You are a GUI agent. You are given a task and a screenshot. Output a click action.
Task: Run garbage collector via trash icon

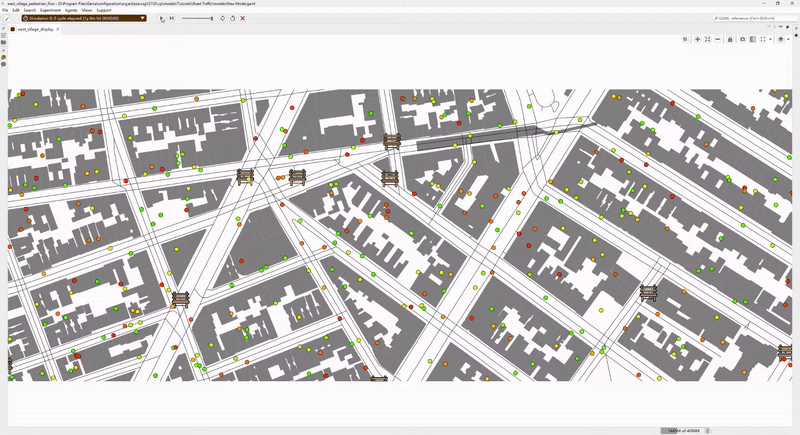click(x=707, y=430)
